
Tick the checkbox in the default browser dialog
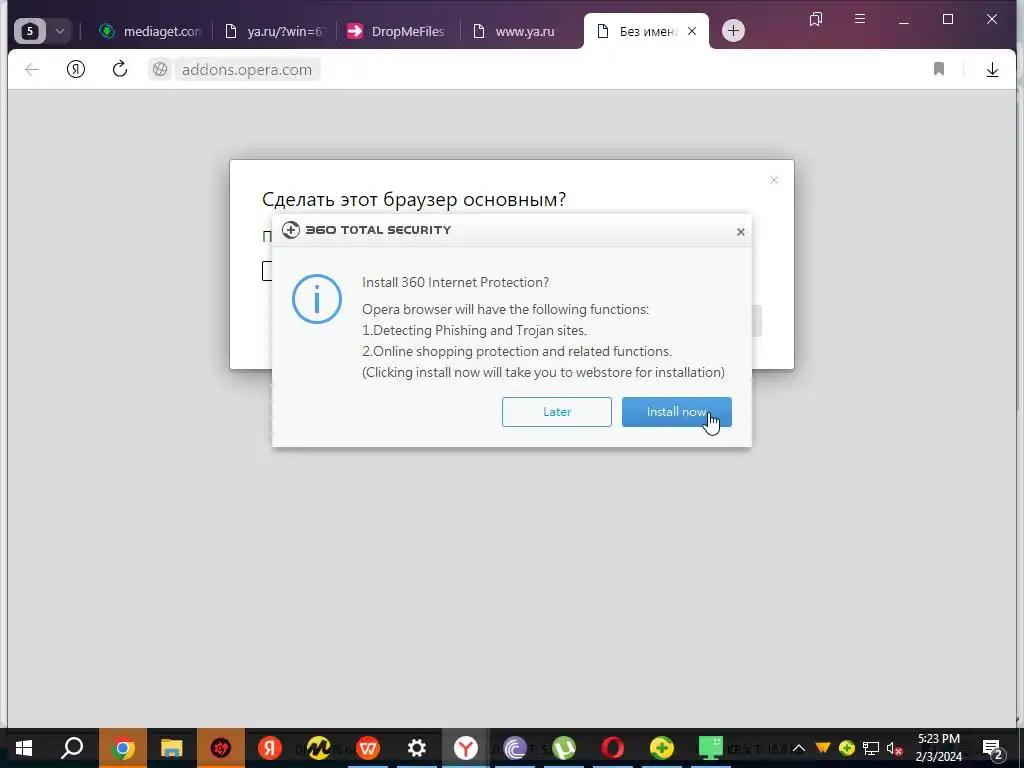(267, 271)
